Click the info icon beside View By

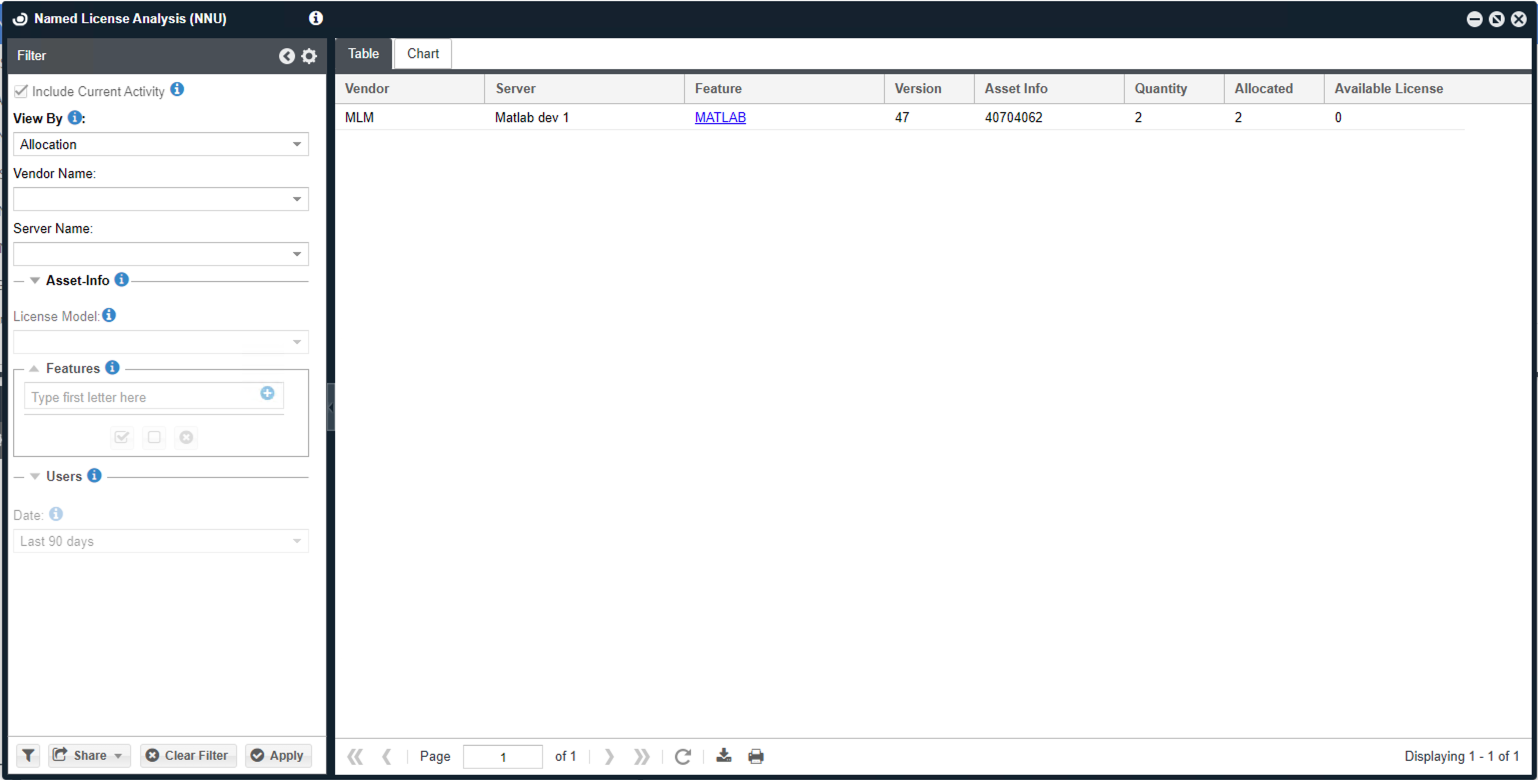pyautogui.click(x=75, y=118)
